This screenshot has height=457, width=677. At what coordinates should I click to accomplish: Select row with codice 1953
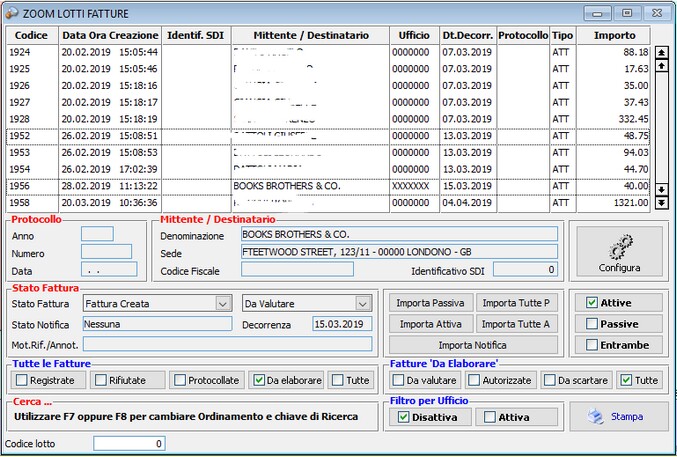click(328, 152)
